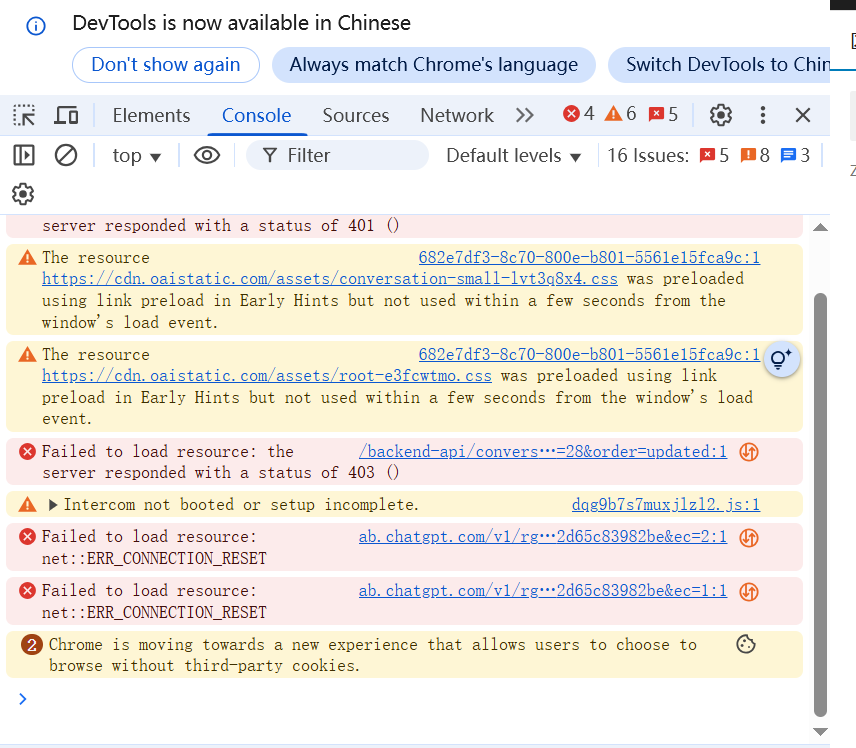Screen dimensions: 856x748
Task: Open the three-dot customize DevTools menu
Action: coord(762,115)
